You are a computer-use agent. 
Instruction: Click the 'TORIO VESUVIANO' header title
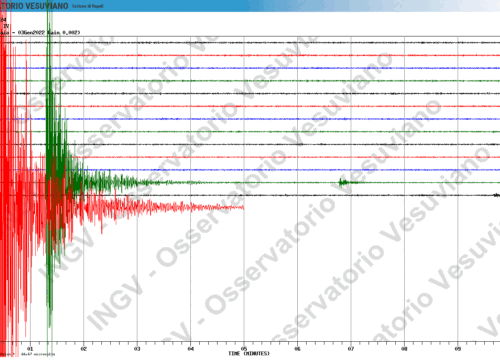pos(34,6)
